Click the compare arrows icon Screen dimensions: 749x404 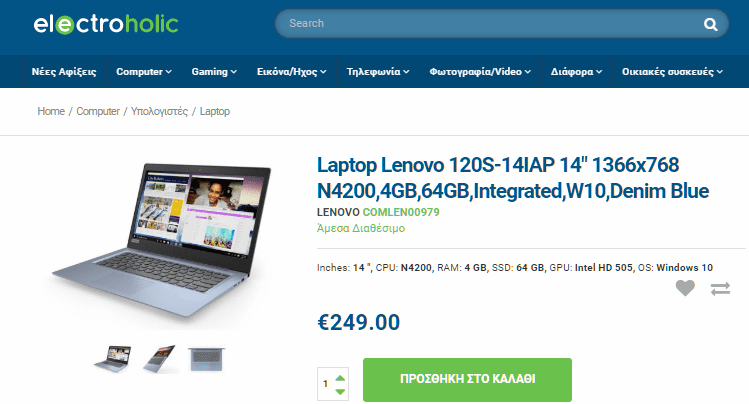point(720,289)
